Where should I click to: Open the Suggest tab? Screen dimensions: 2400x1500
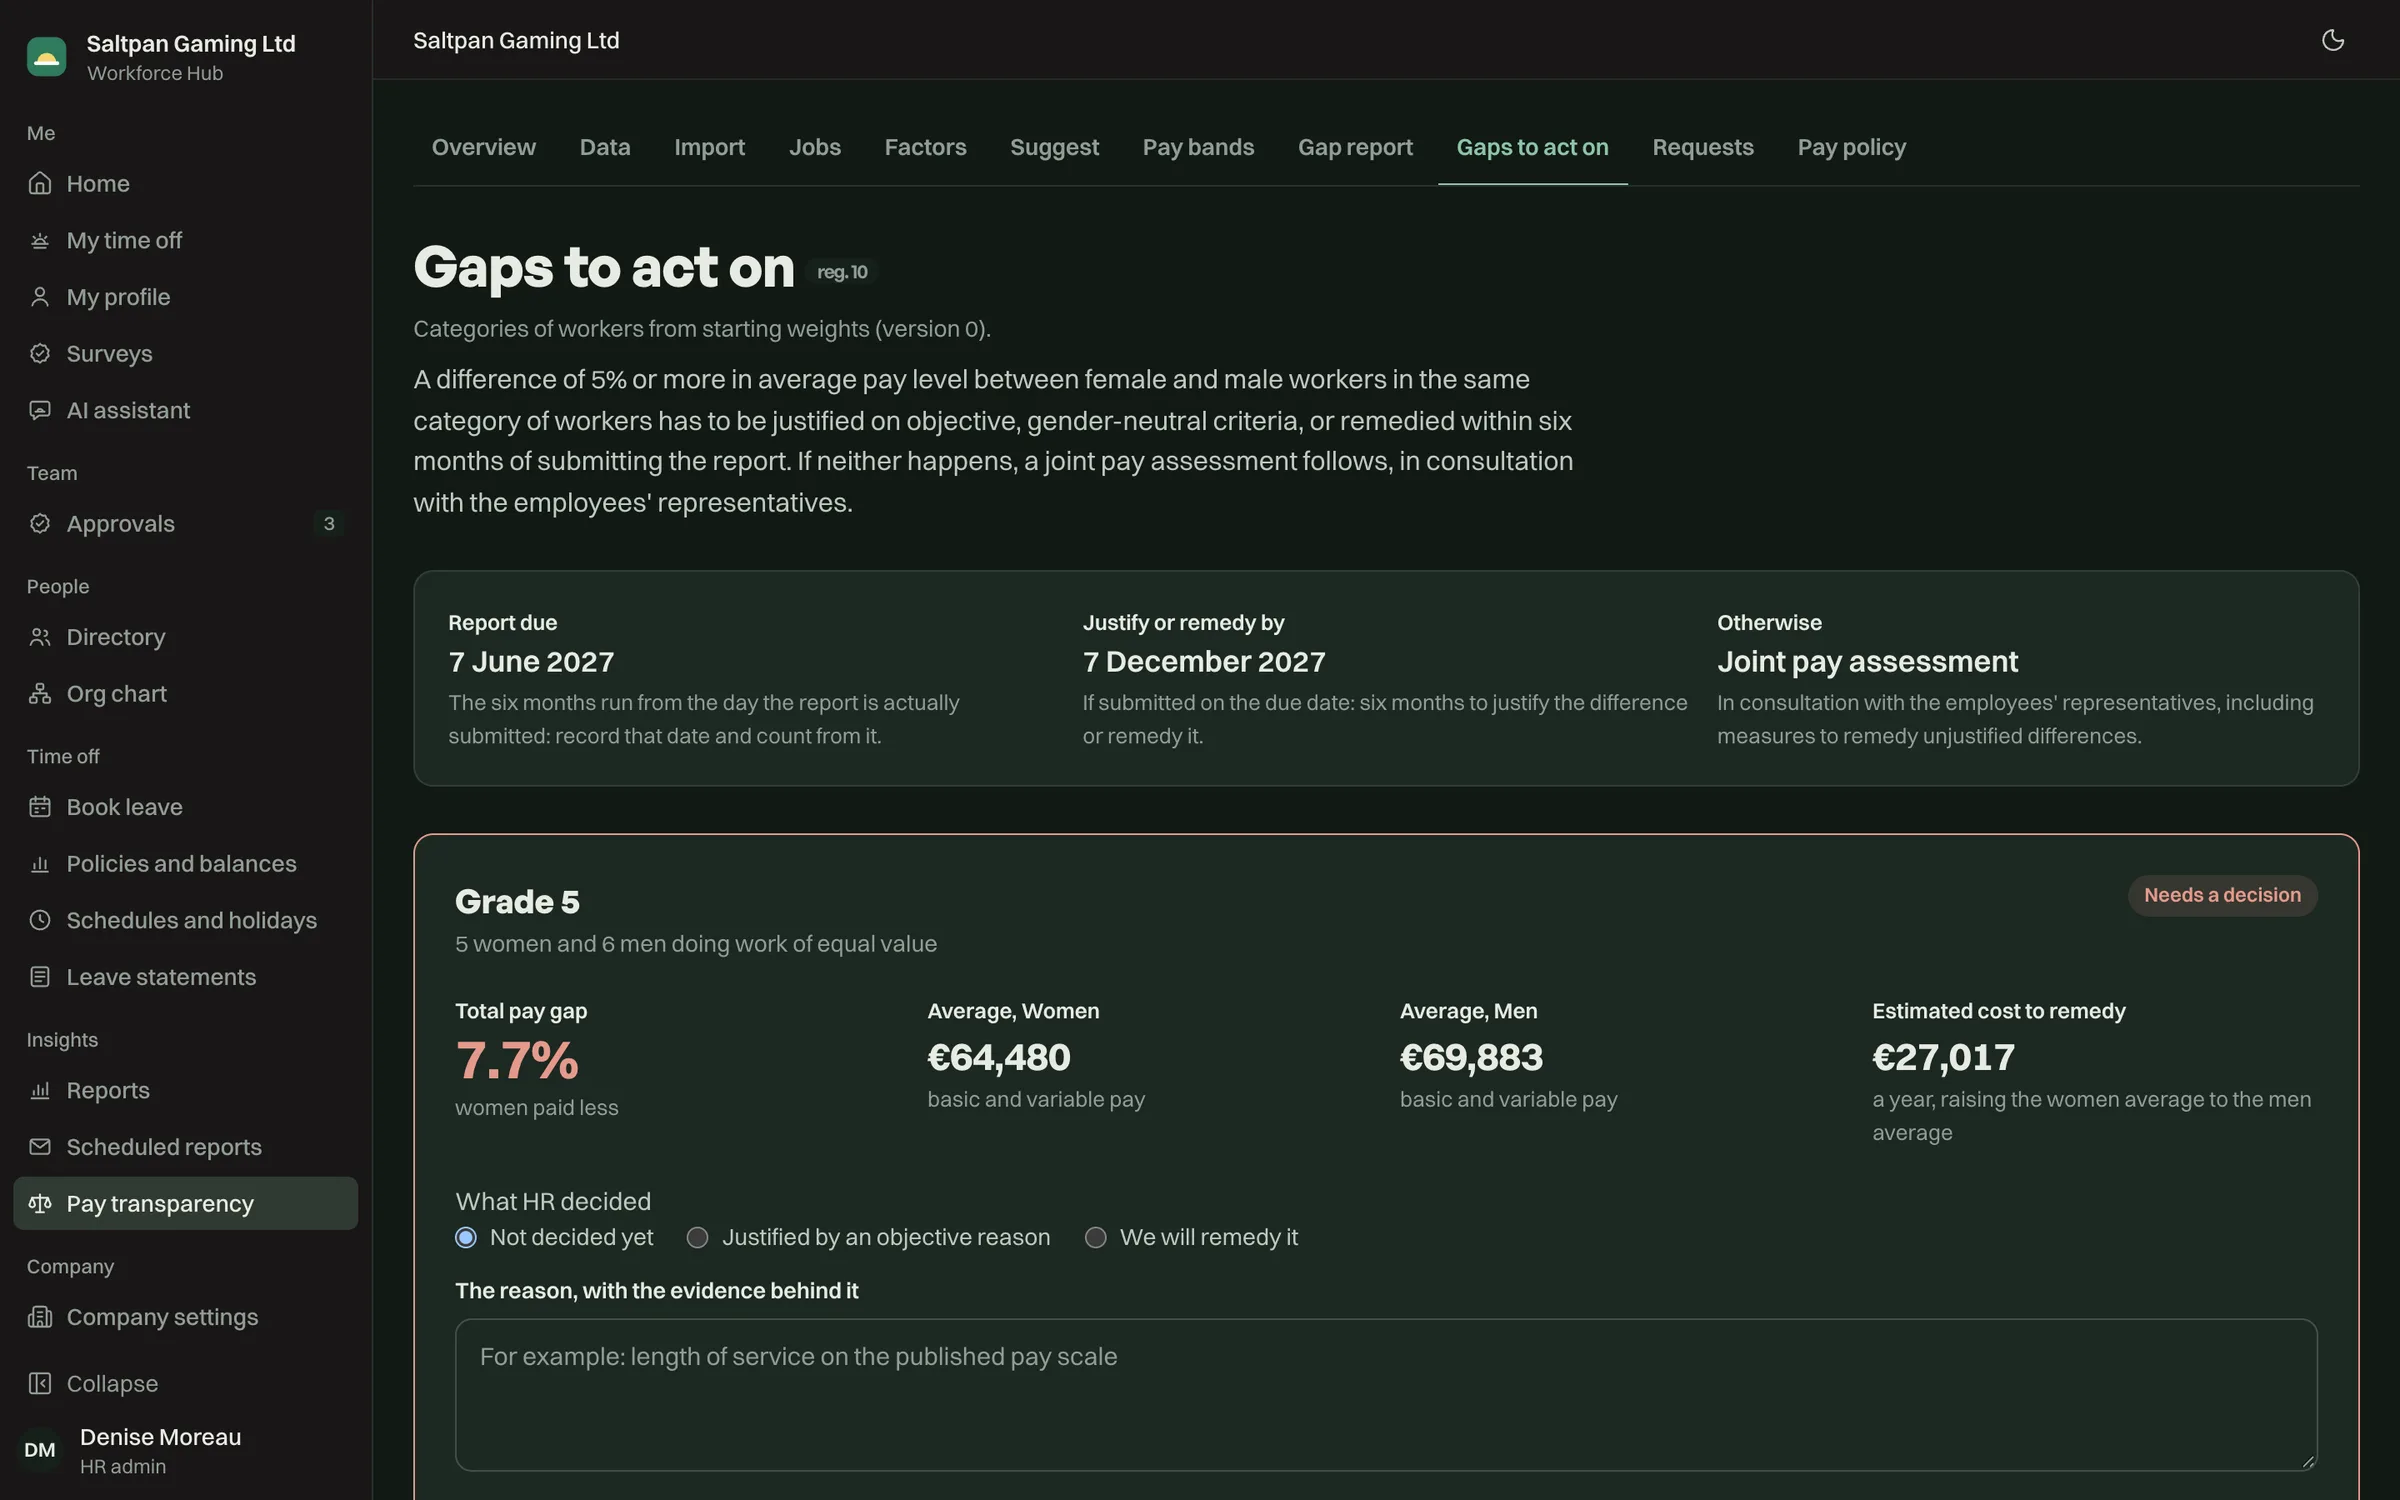1054,147
